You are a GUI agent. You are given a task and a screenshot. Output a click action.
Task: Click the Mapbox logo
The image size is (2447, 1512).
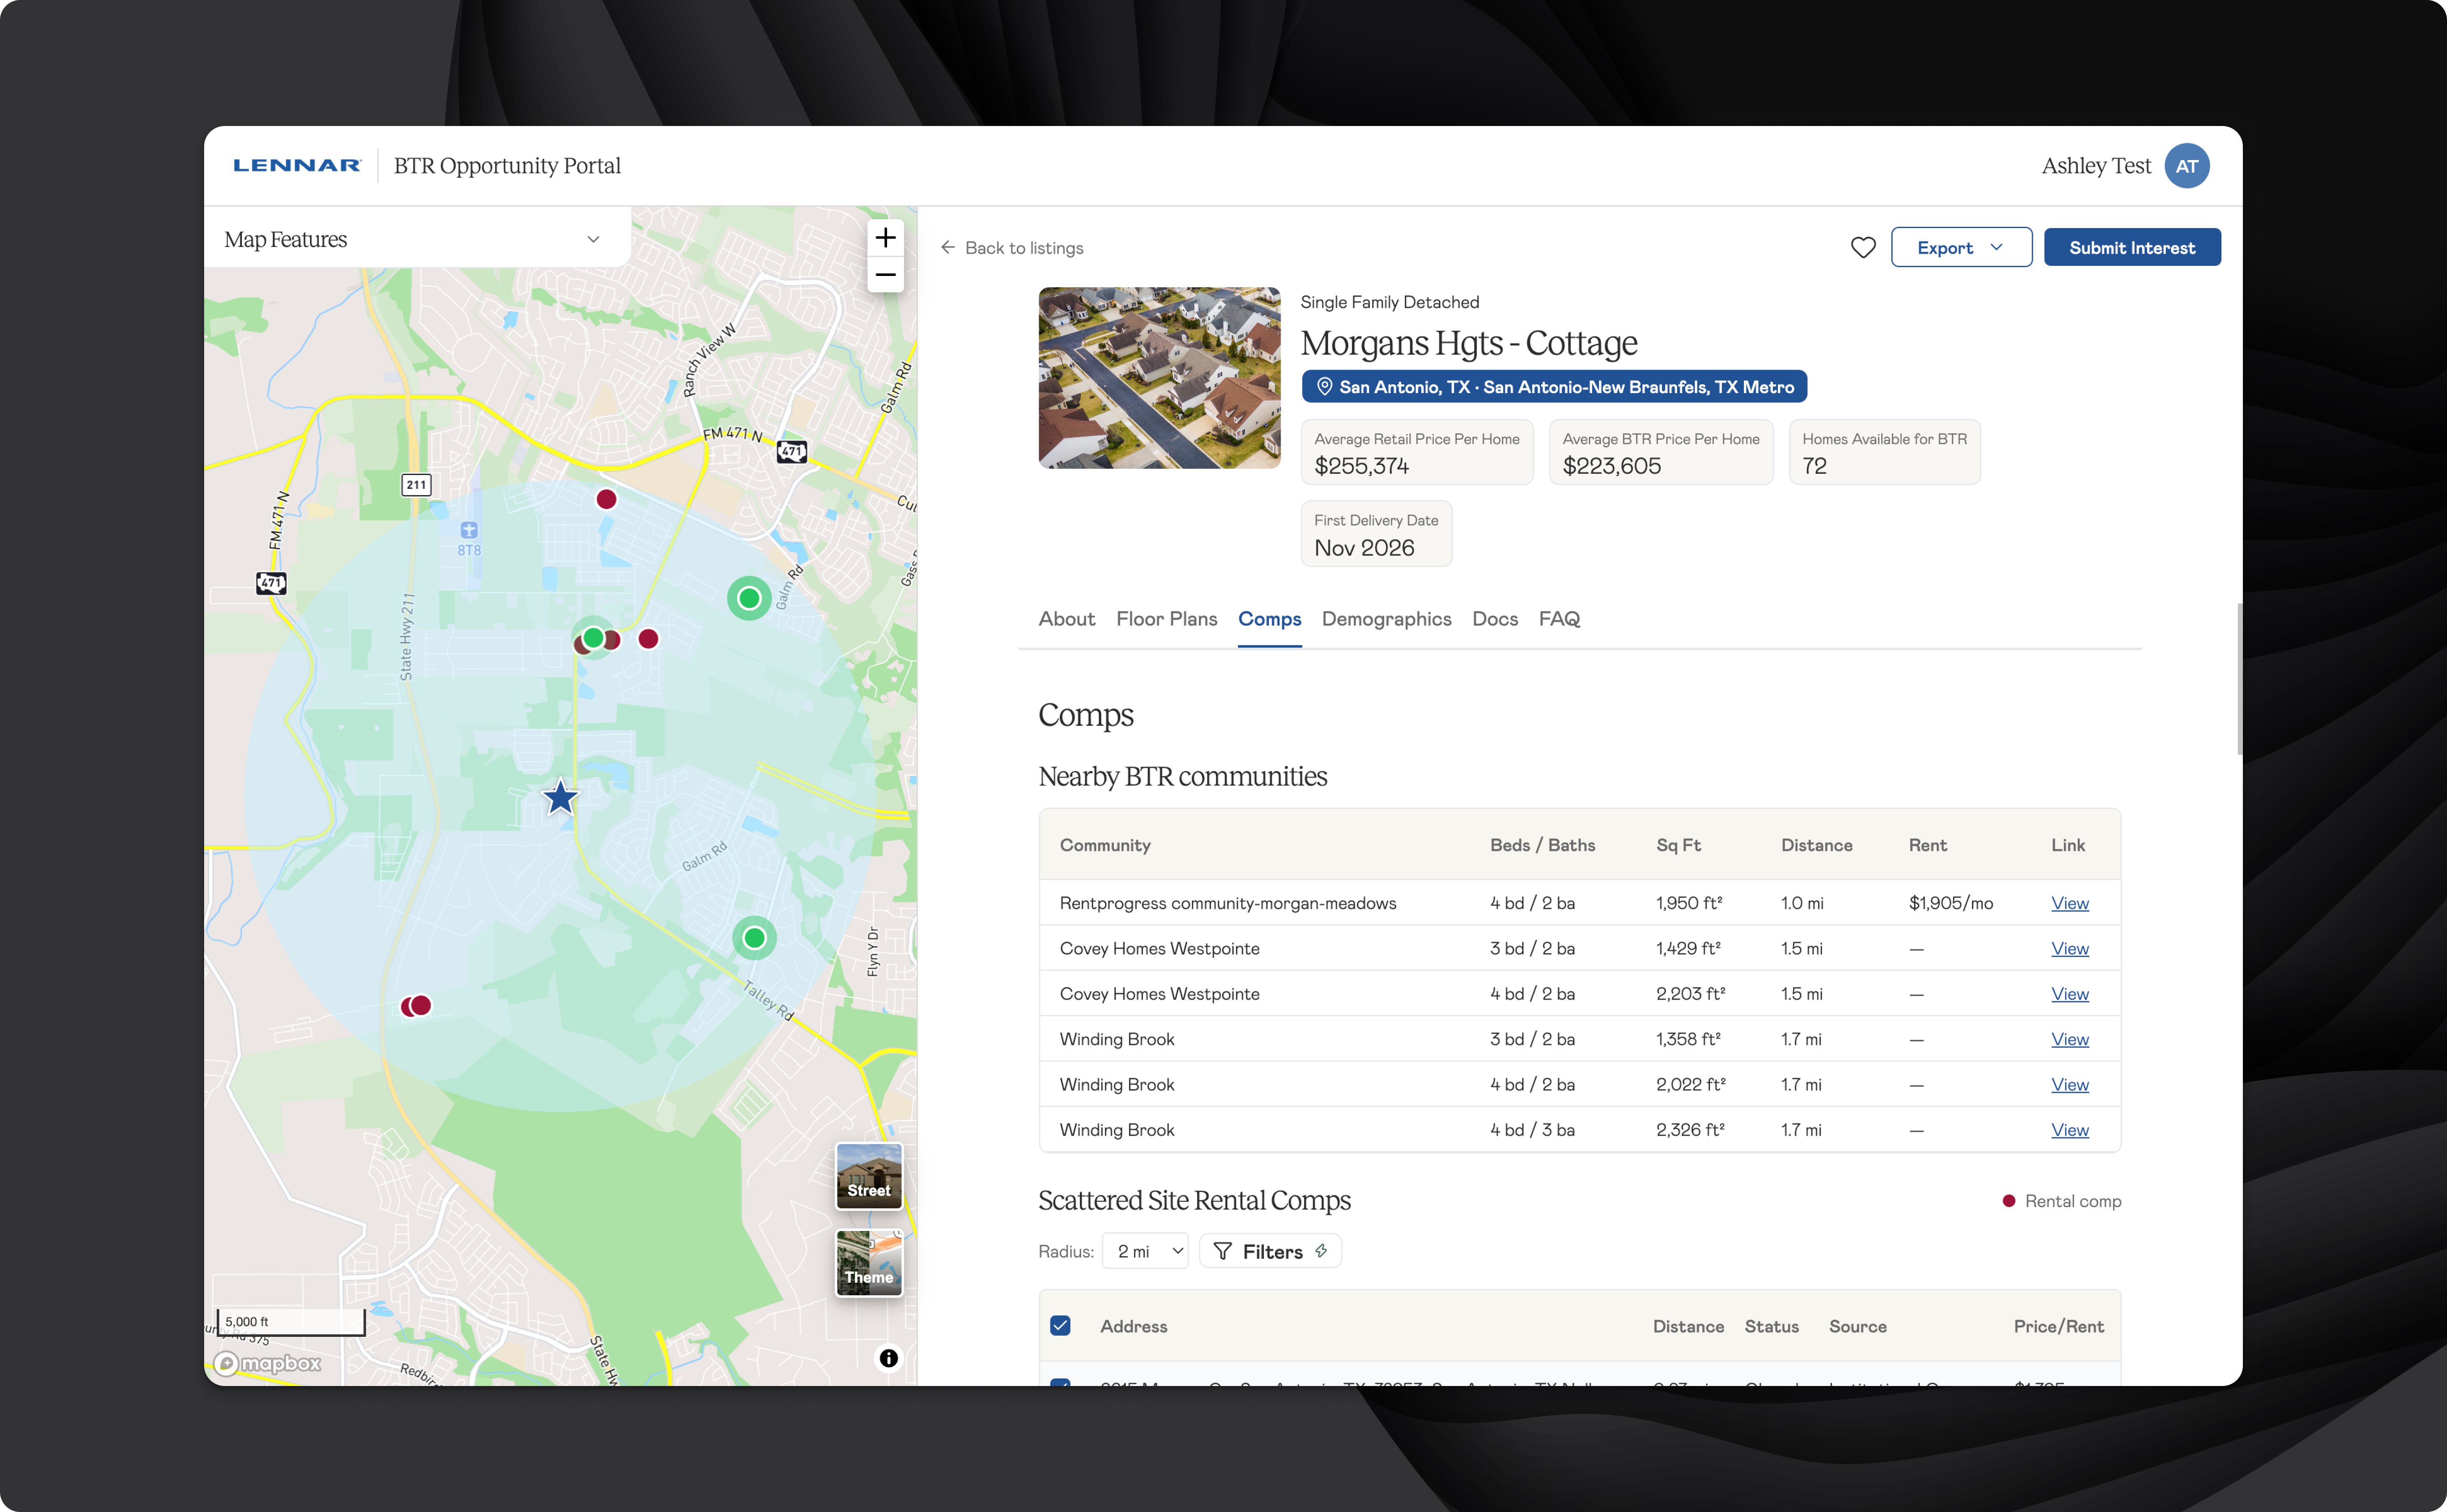[x=268, y=1363]
